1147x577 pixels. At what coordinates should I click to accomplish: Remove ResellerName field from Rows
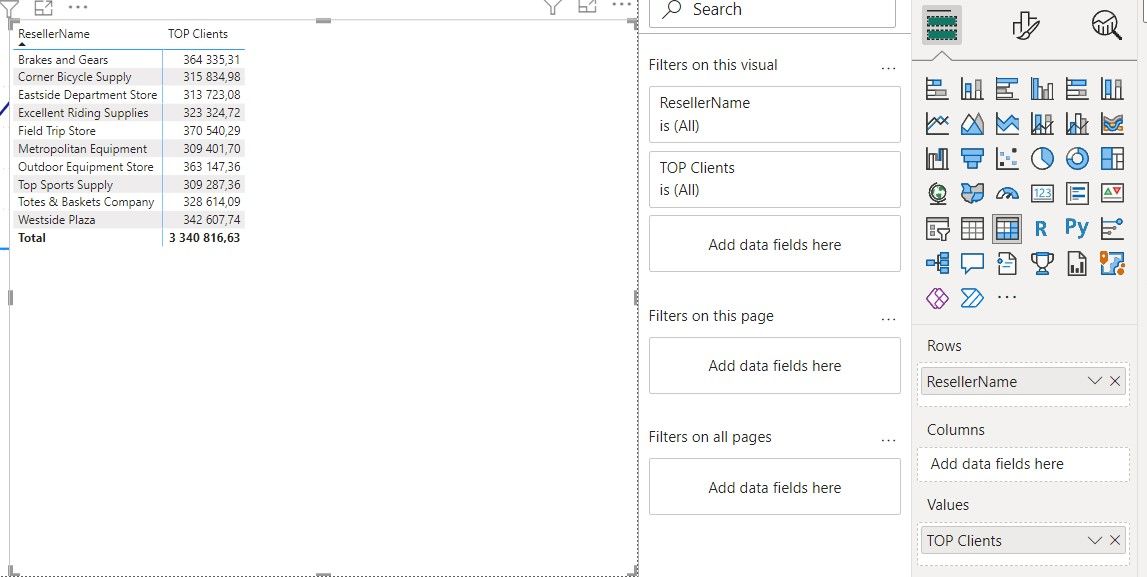[x=1115, y=381]
